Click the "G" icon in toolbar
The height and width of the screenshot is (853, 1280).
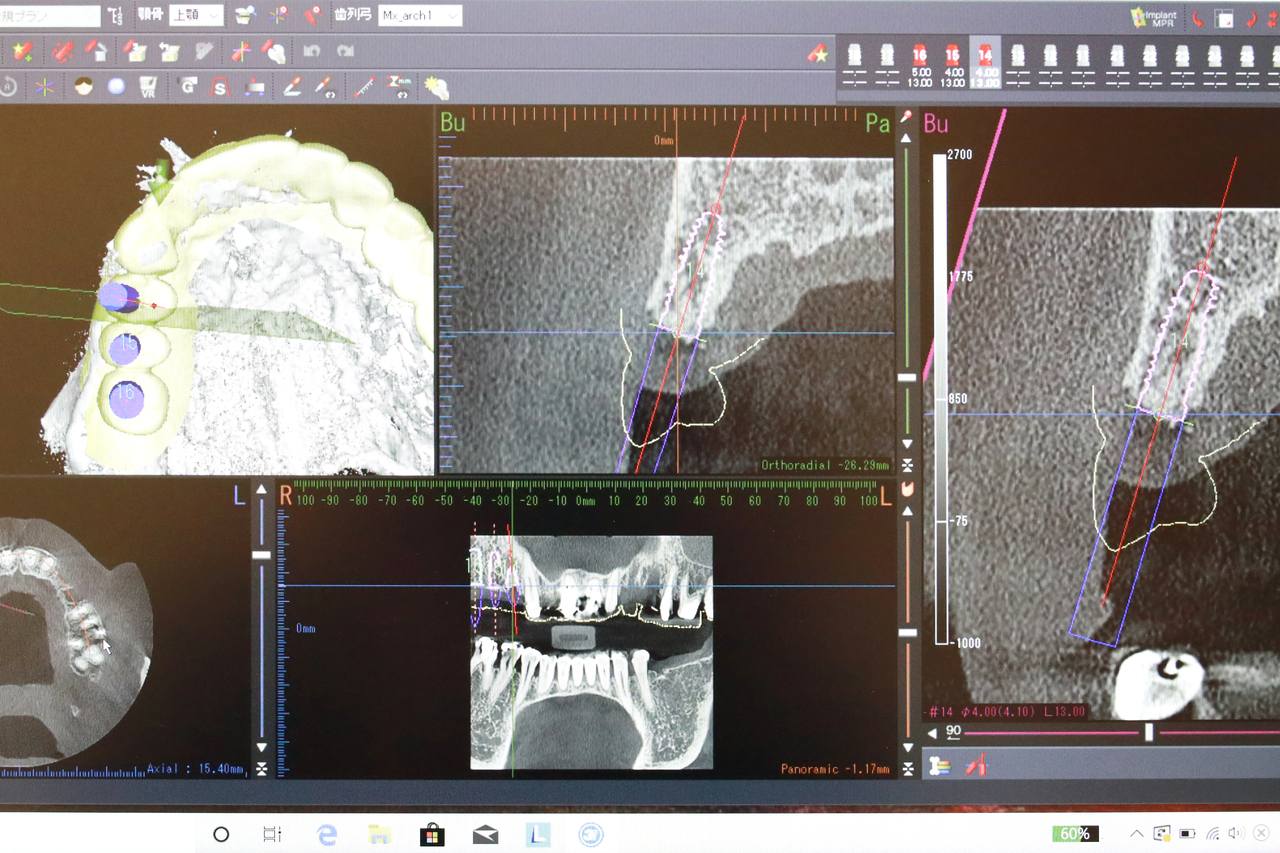pyautogui.click(x=187, y=87)
